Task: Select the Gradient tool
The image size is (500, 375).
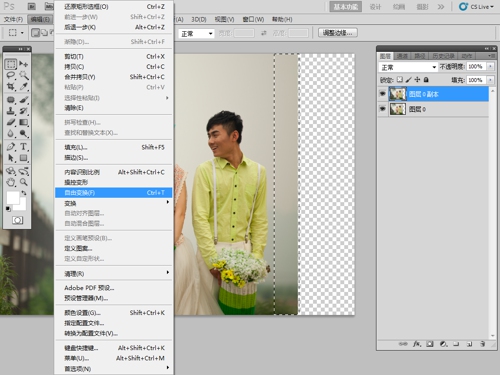Action: point(23,122)
